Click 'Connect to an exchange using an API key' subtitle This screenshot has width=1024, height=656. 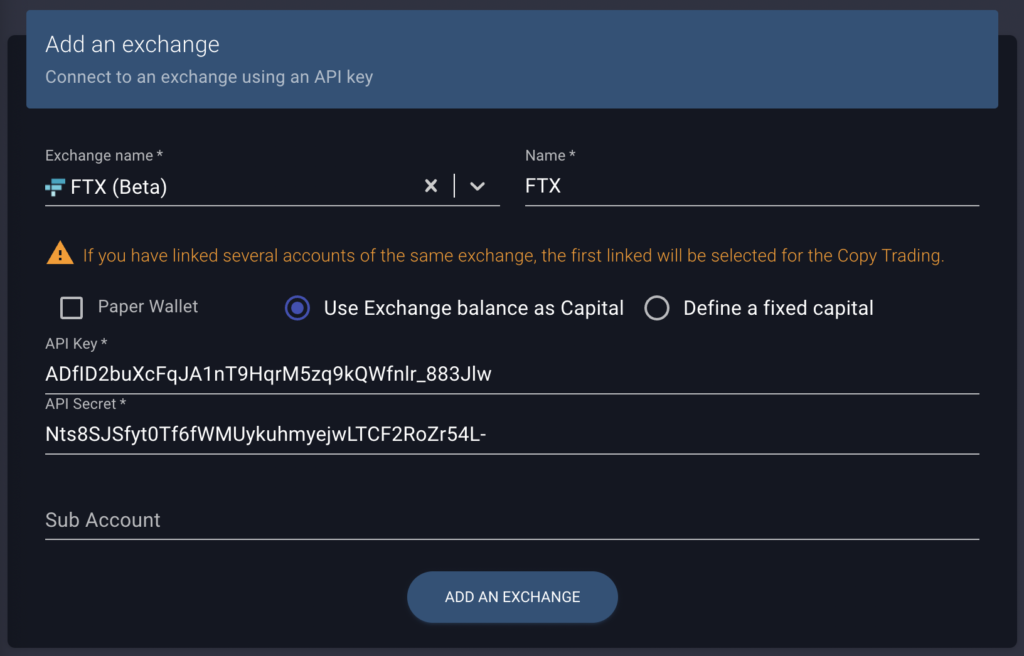[208, 76]
